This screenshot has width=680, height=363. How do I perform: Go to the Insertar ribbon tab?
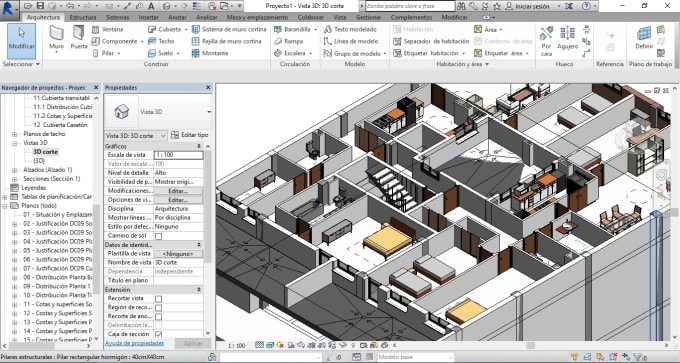[148, 17]
